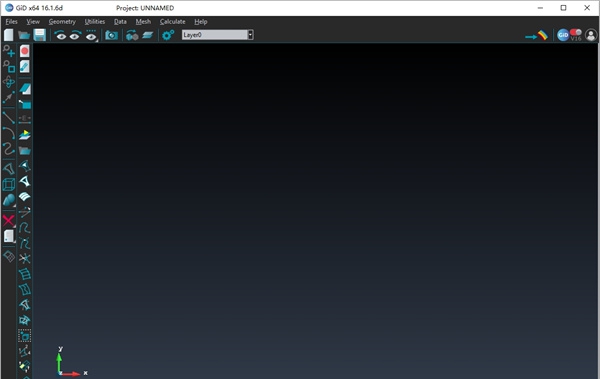The width and height of the screenshot is (600, 379).
Task: Open the layers window icon
Action: (147, 36)
